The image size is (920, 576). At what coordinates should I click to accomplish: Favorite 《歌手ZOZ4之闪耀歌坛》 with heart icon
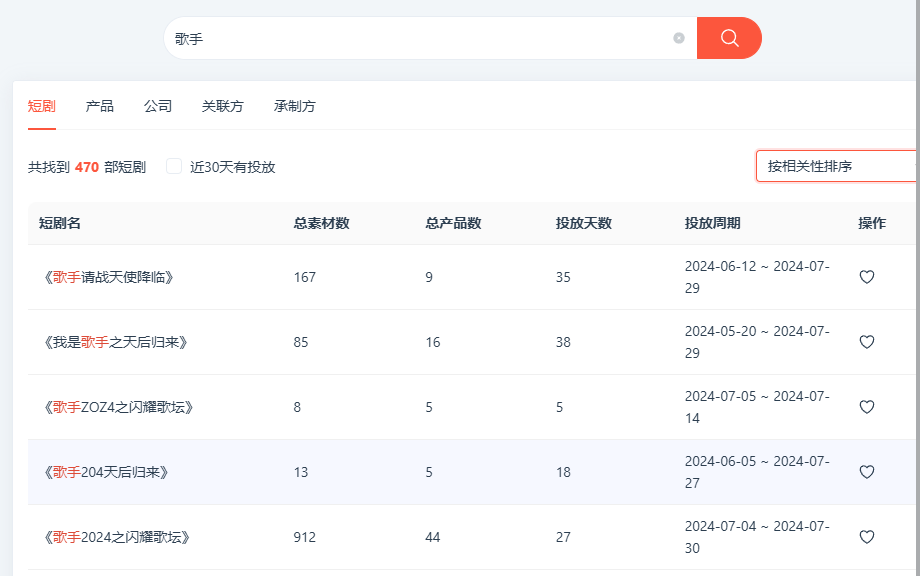(x=867, y=407)
